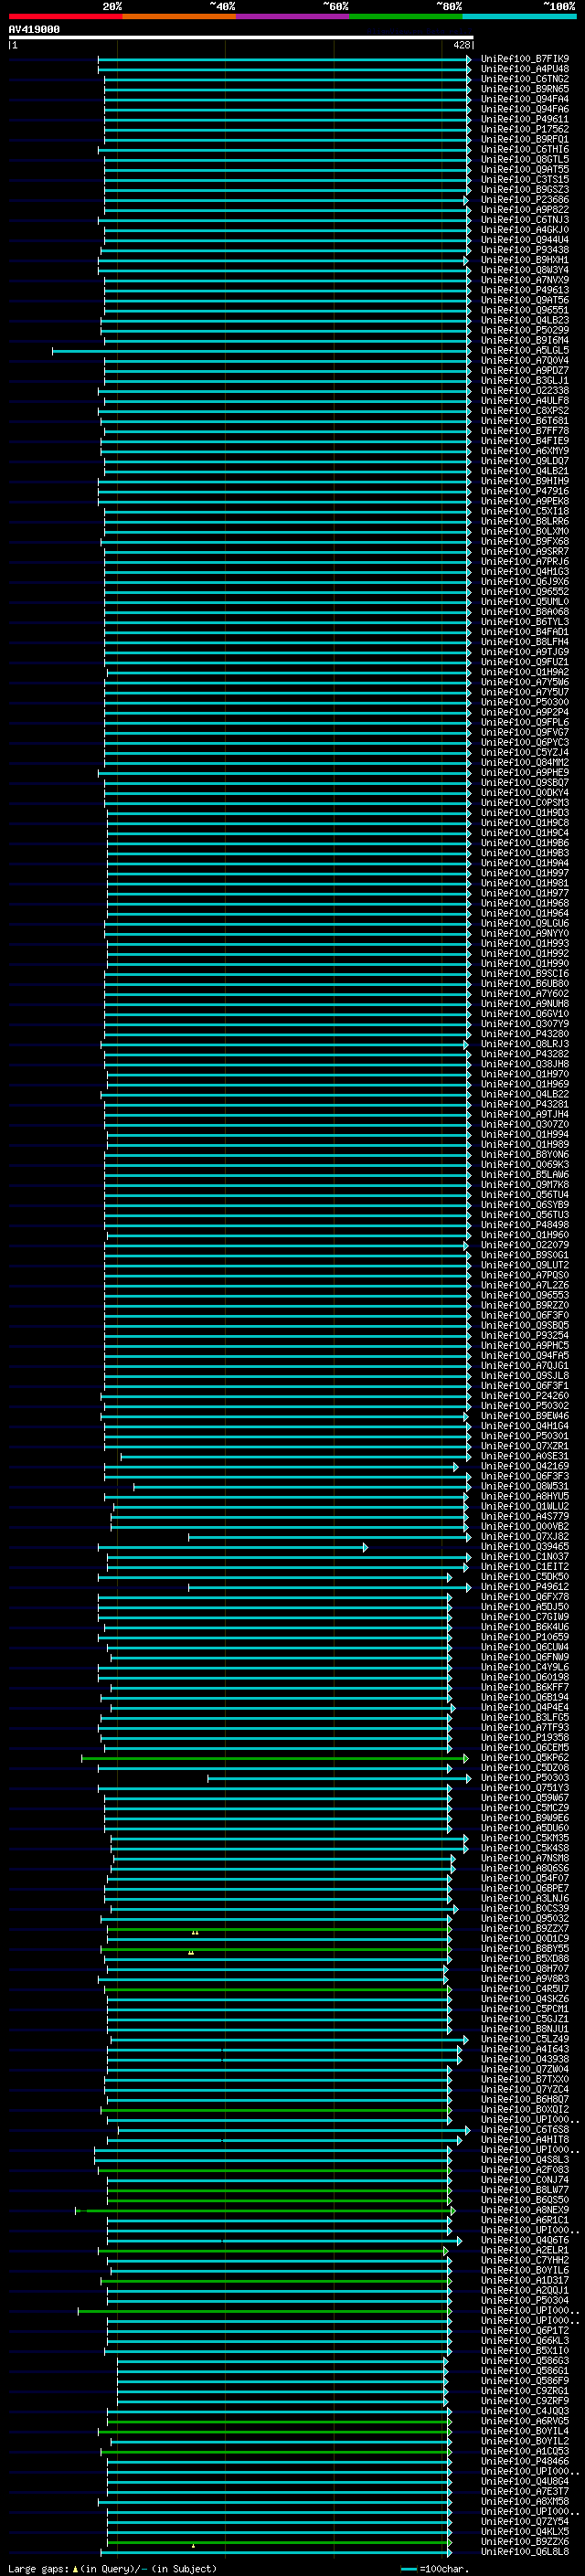Select the UniRef100_Q4P4E4 label

point(524,1707)
